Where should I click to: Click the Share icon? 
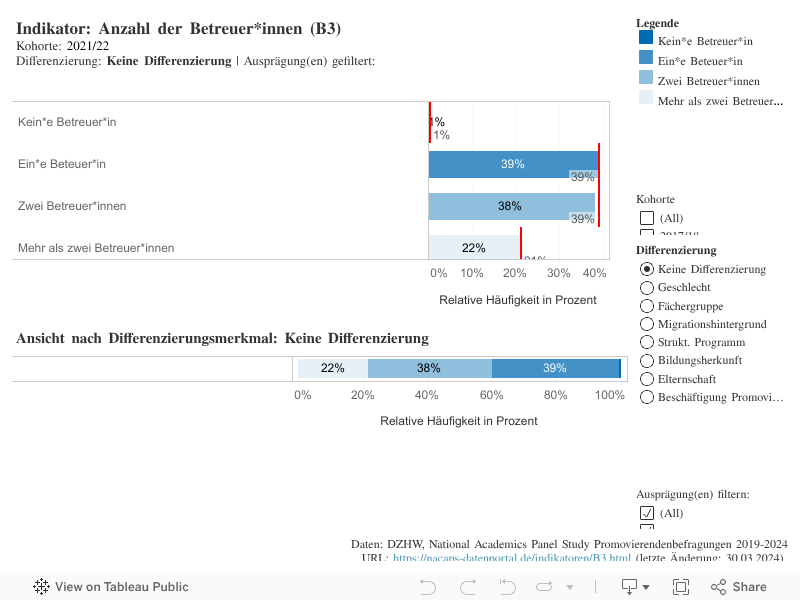pyautogui.click(x=739, y=587)
